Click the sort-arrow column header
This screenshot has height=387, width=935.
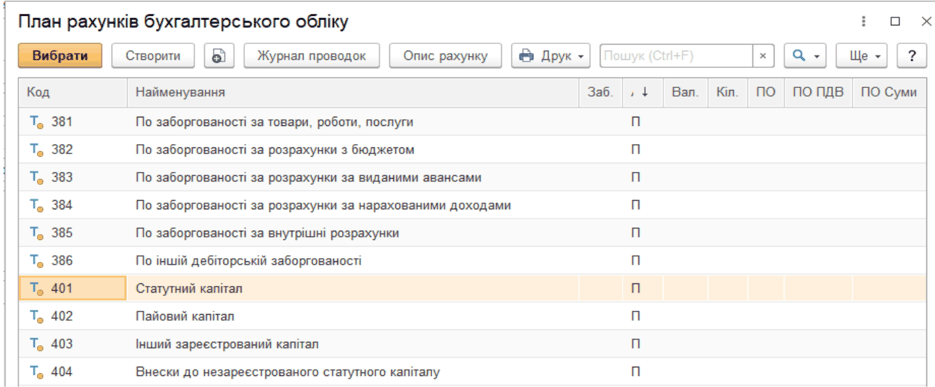(x=643, y=93)
